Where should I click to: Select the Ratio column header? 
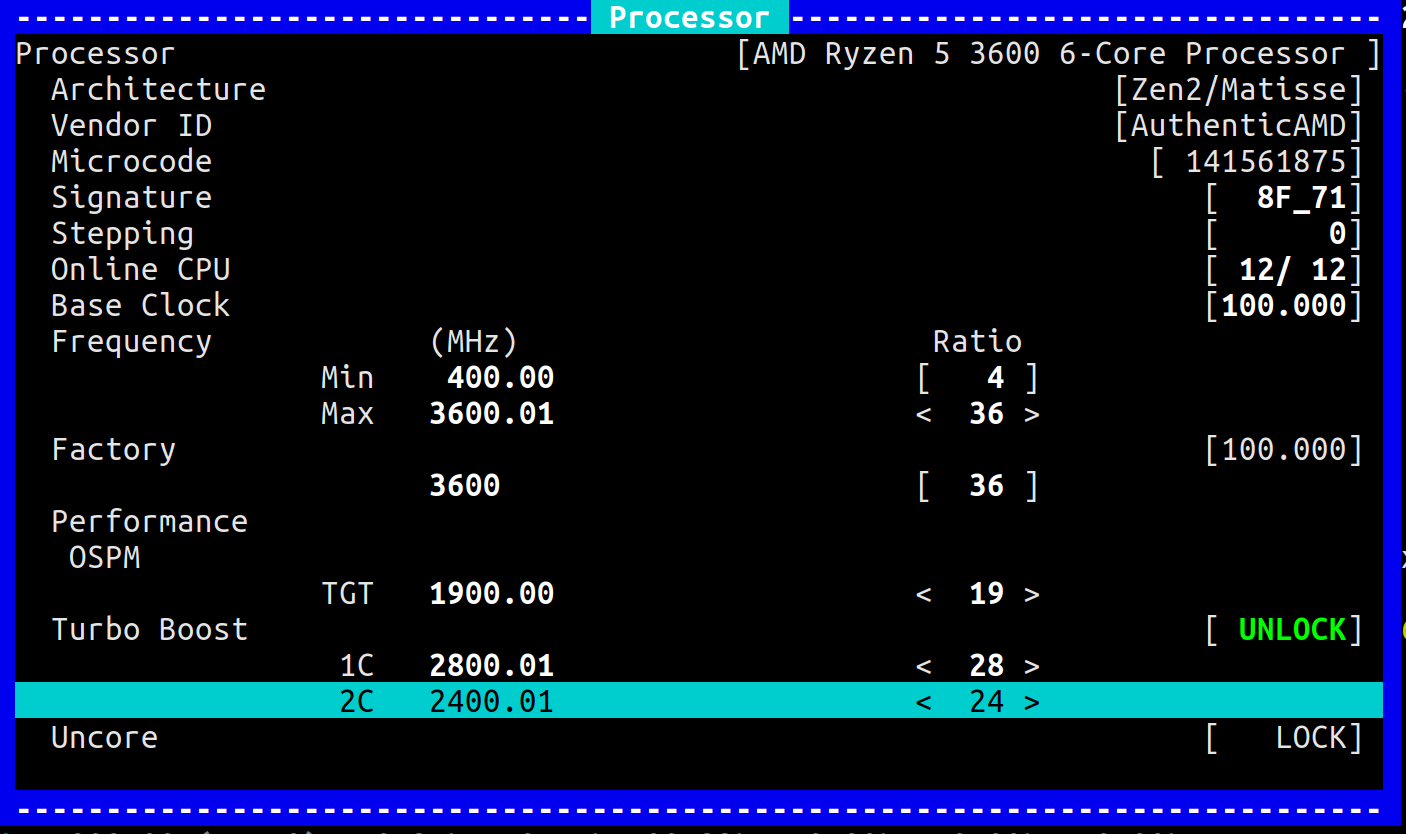point(977,342)
